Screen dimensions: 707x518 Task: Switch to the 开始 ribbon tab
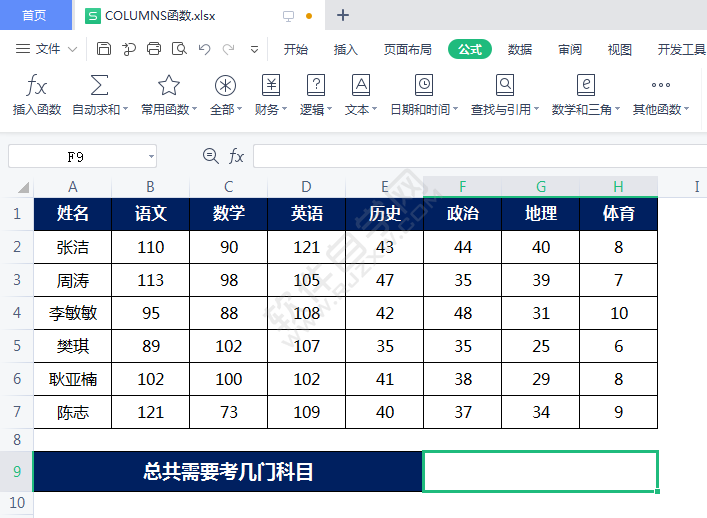click(296, 49)
